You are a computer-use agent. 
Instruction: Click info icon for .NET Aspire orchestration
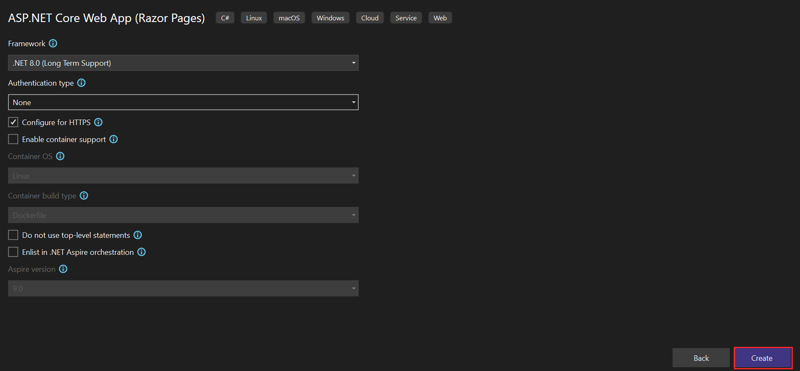[142, 252]
